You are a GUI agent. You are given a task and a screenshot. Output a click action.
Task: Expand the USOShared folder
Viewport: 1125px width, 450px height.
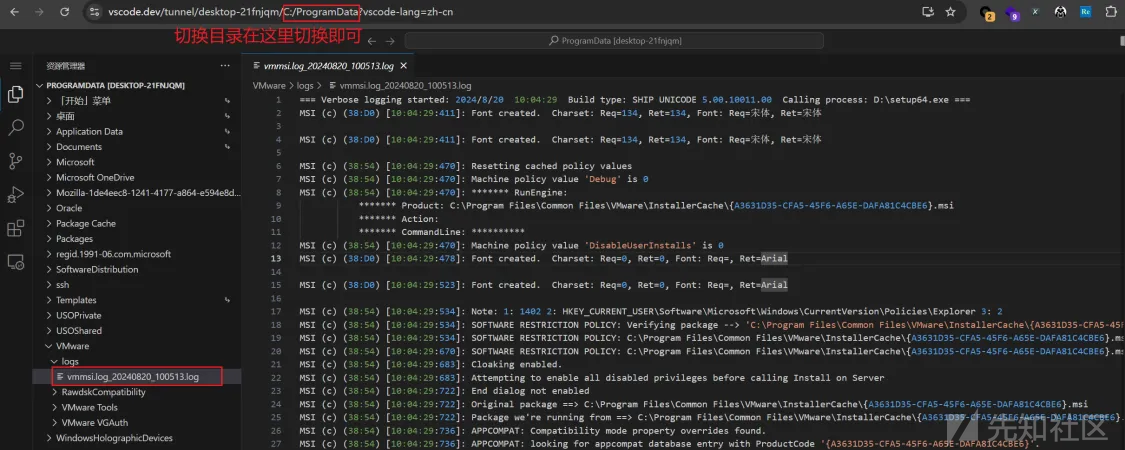coord(139,331)
